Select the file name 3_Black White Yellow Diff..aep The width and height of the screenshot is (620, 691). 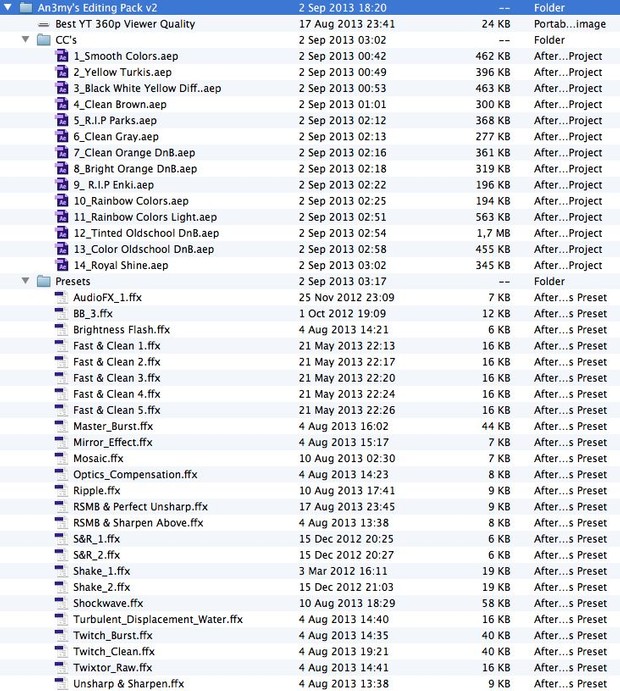(x=147, y=89)
